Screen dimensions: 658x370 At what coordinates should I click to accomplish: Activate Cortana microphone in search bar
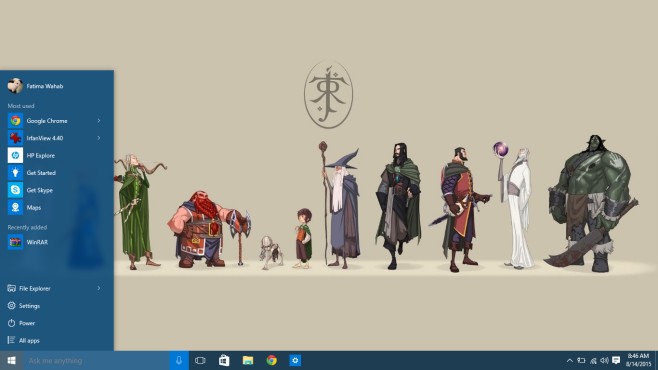click(179, 360)
